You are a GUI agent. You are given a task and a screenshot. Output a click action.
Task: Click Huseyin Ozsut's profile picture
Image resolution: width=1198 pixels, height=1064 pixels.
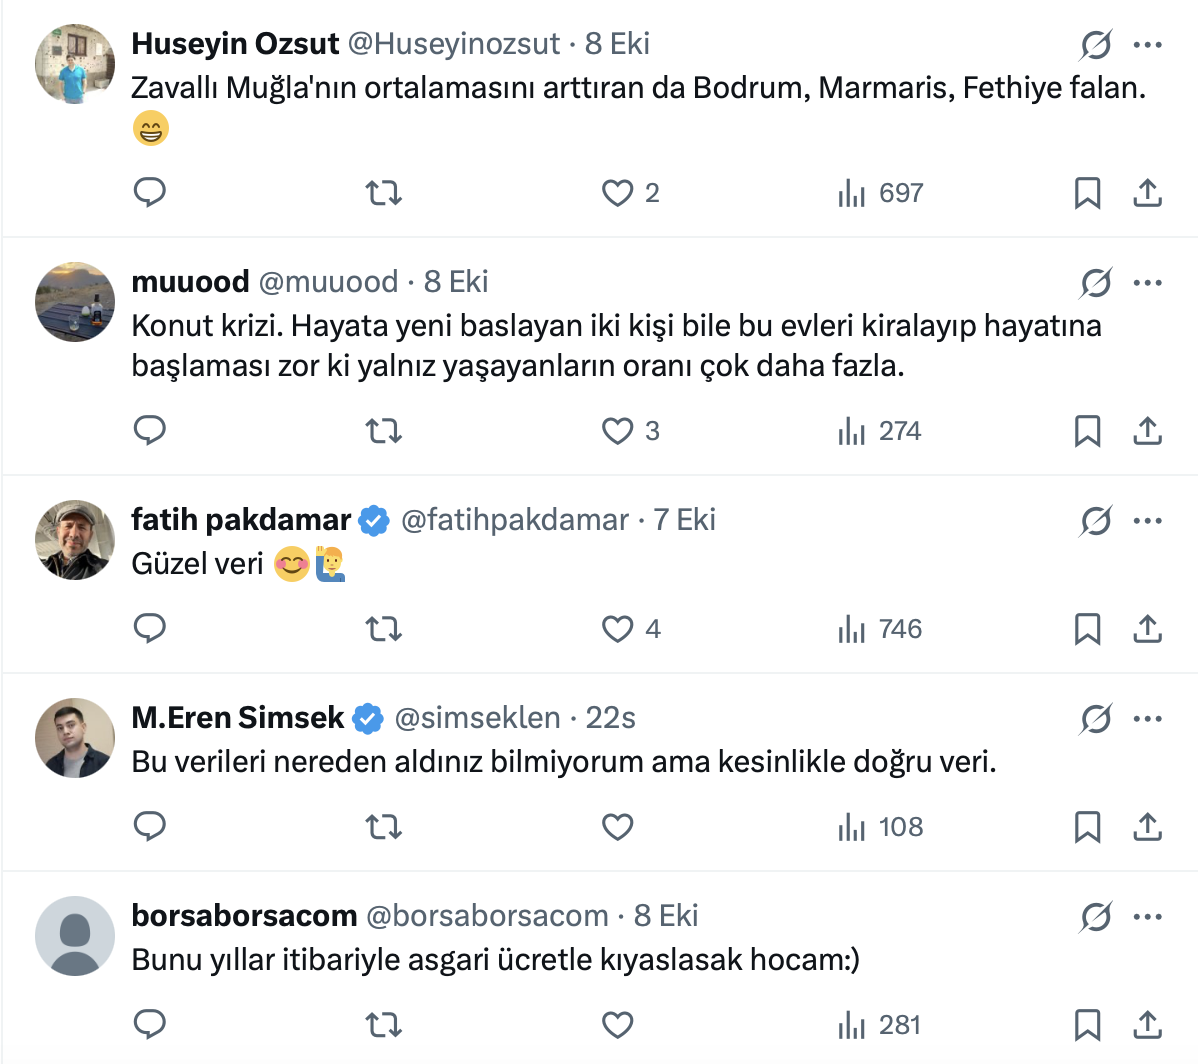coord(75,64)
